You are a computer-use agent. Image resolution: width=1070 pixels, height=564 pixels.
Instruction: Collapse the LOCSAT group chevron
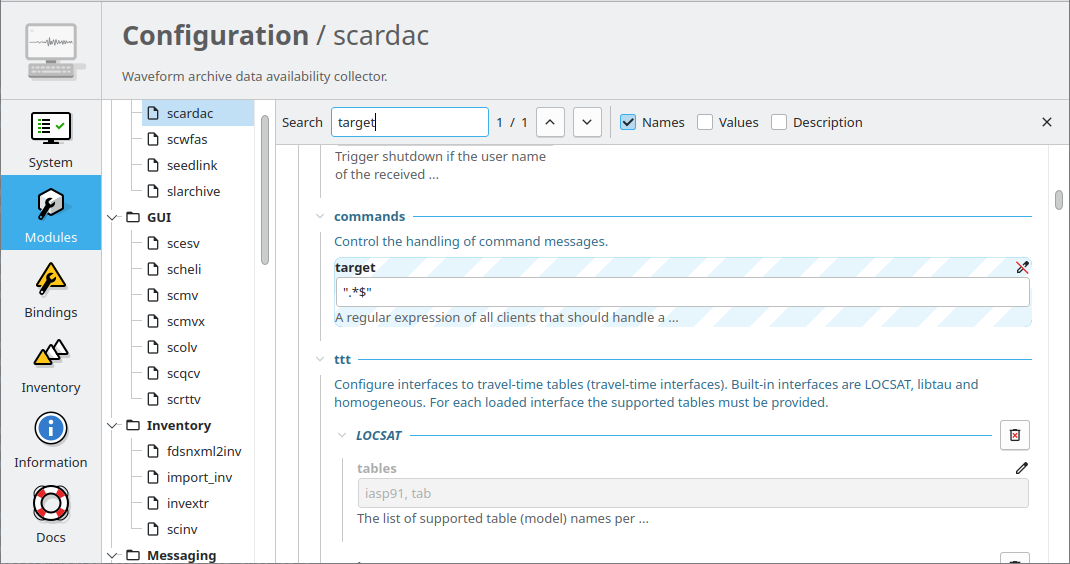click(x=342, y=435)
